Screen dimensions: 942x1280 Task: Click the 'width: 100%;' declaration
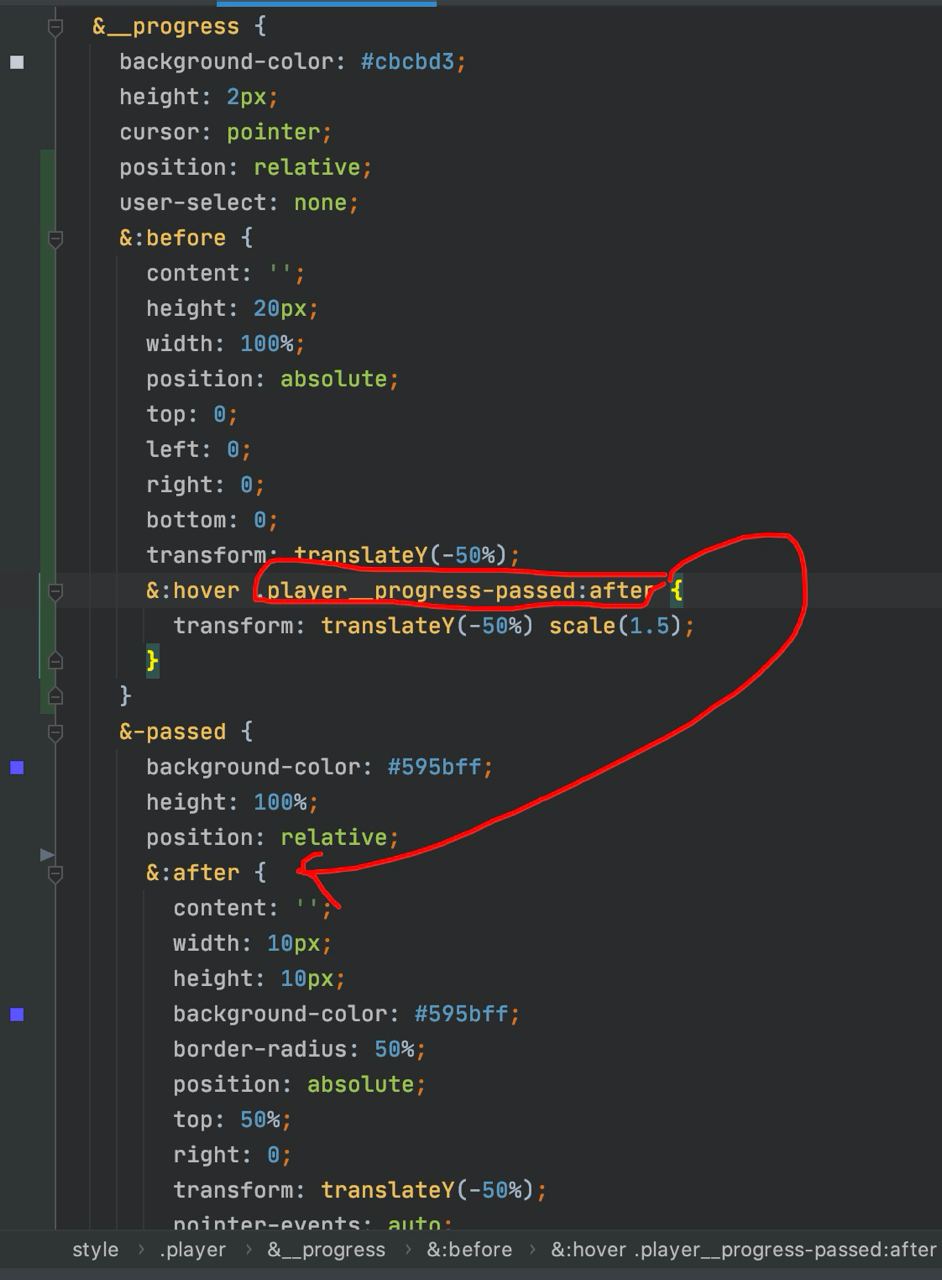[225, 344]
